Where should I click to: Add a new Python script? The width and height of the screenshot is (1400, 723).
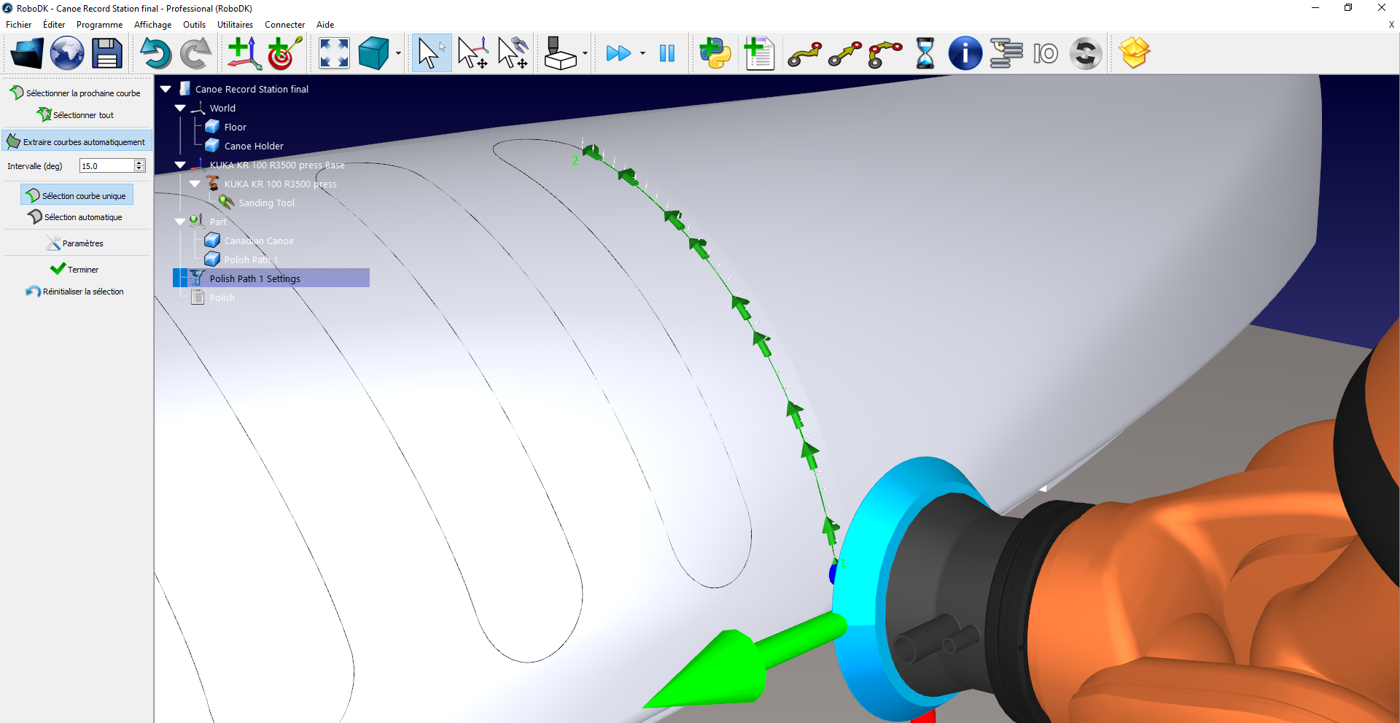(x=715, y=53)
